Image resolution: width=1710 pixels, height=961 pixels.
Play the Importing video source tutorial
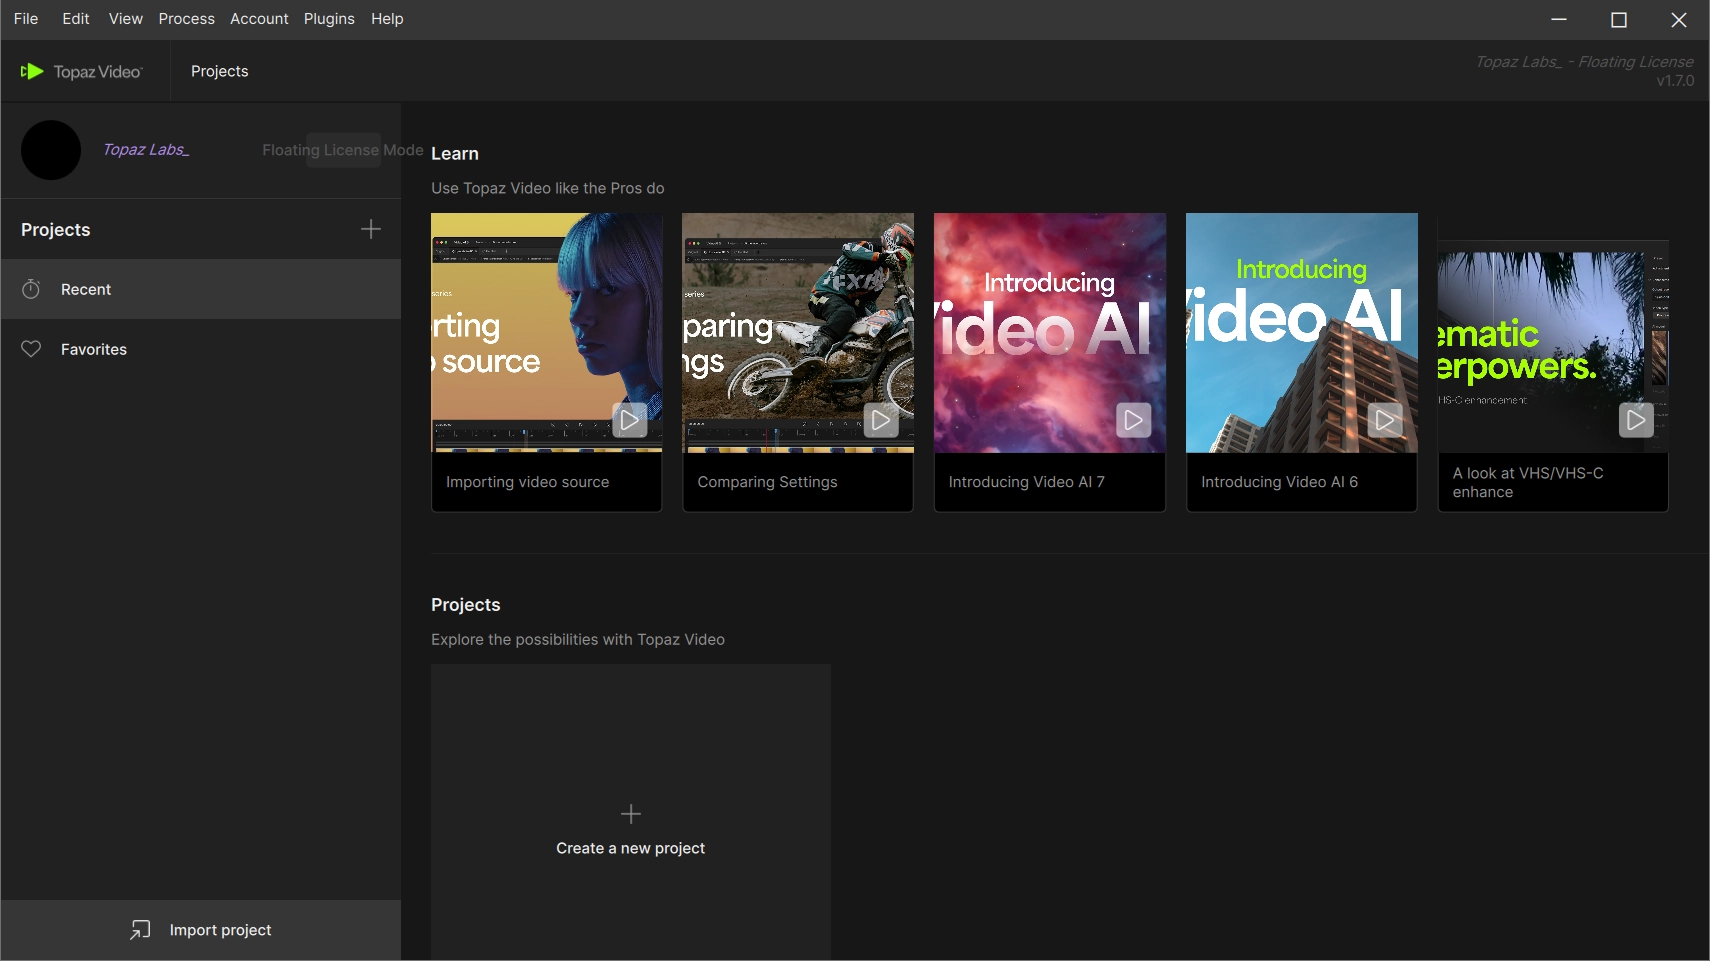(629, 420)
